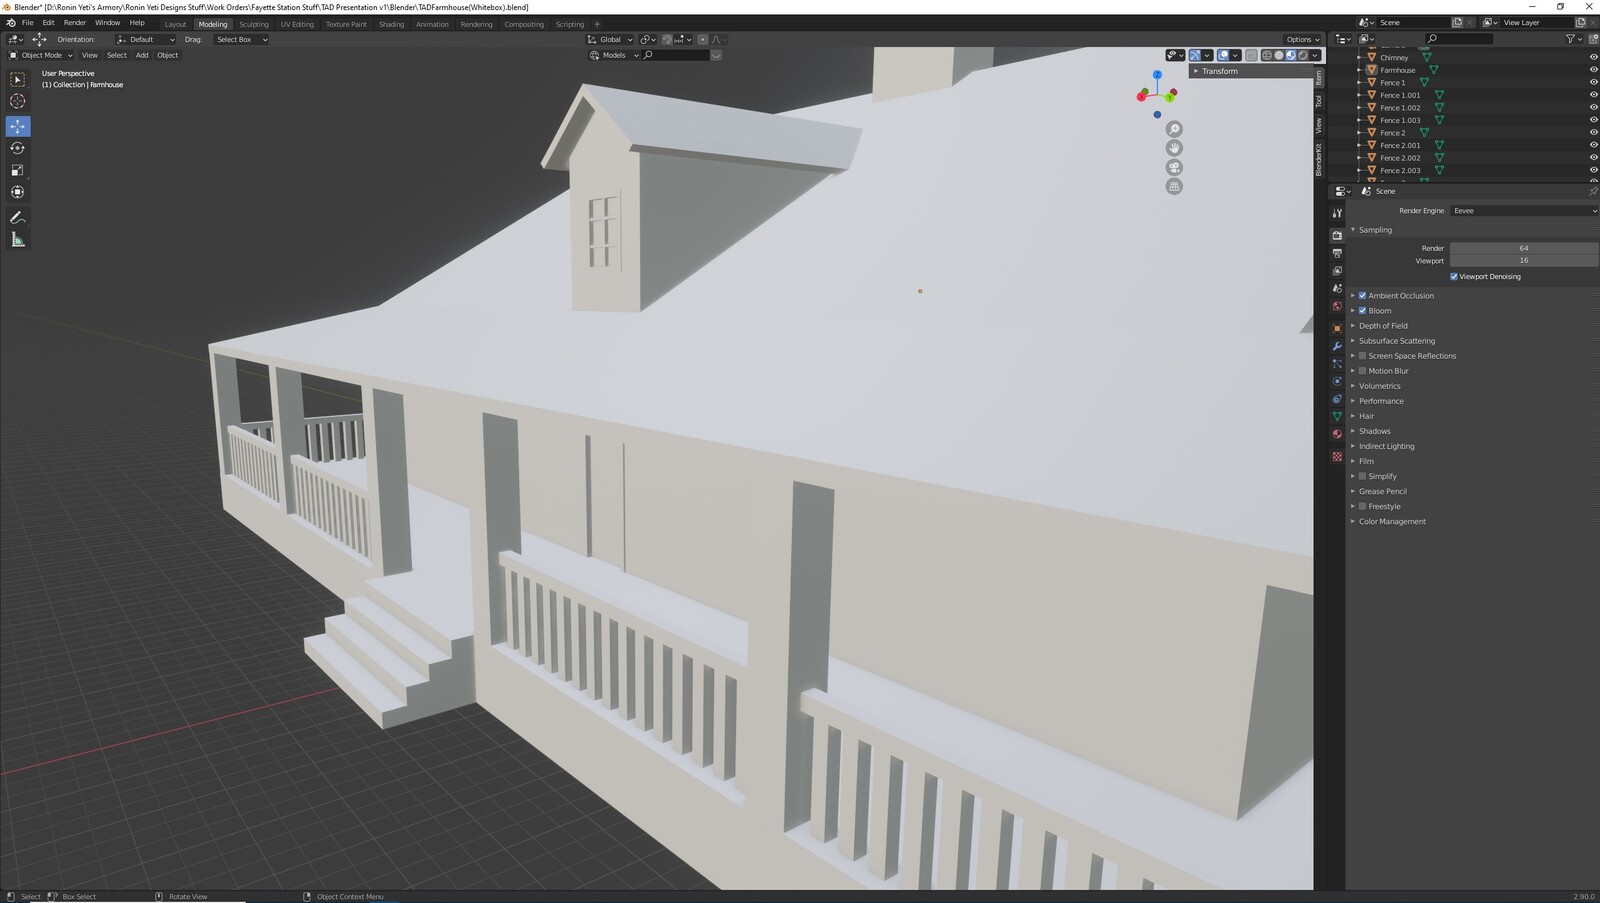
Task: Toggle the camera view icon
Action: [1174, 167]
